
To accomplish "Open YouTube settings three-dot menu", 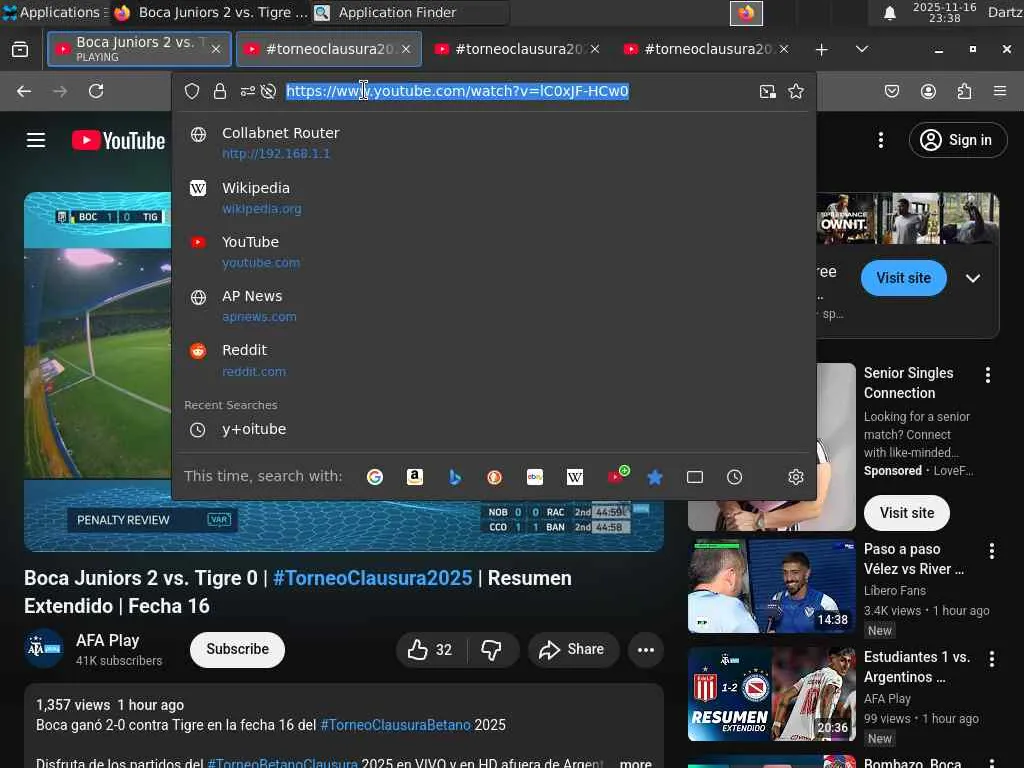I will (881, 140).
